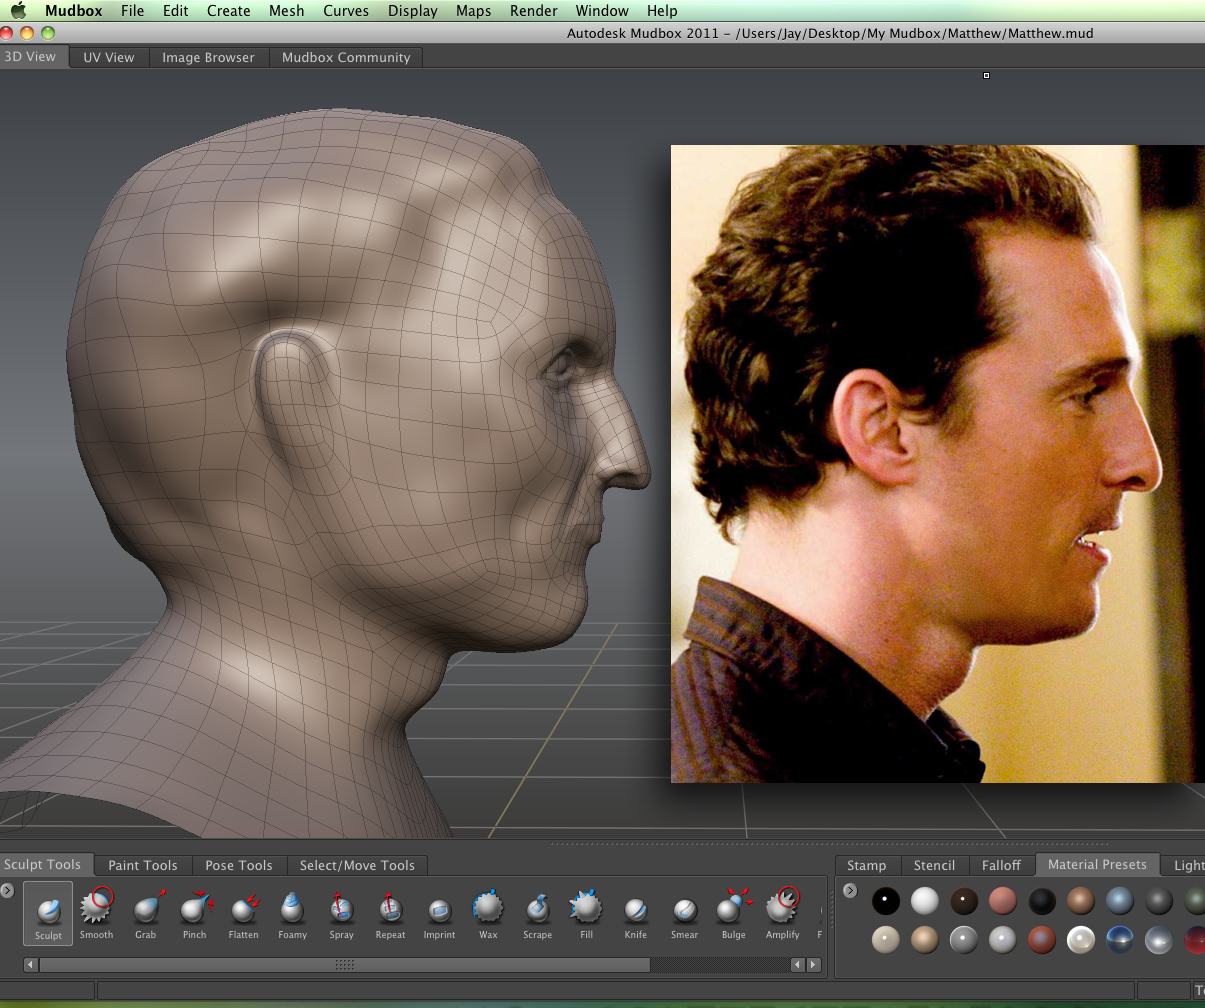Click the tool tray horizontal scrollbar
1205x1008 pixels.
[345, 965]
